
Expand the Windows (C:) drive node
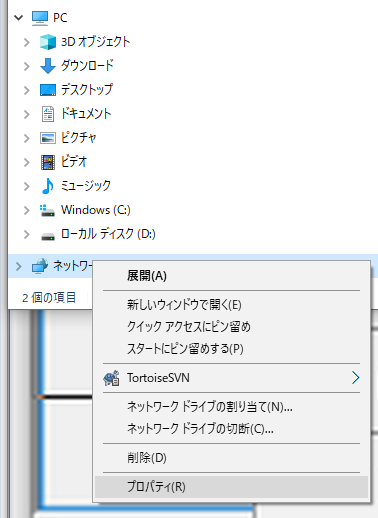tap(27, 210)
